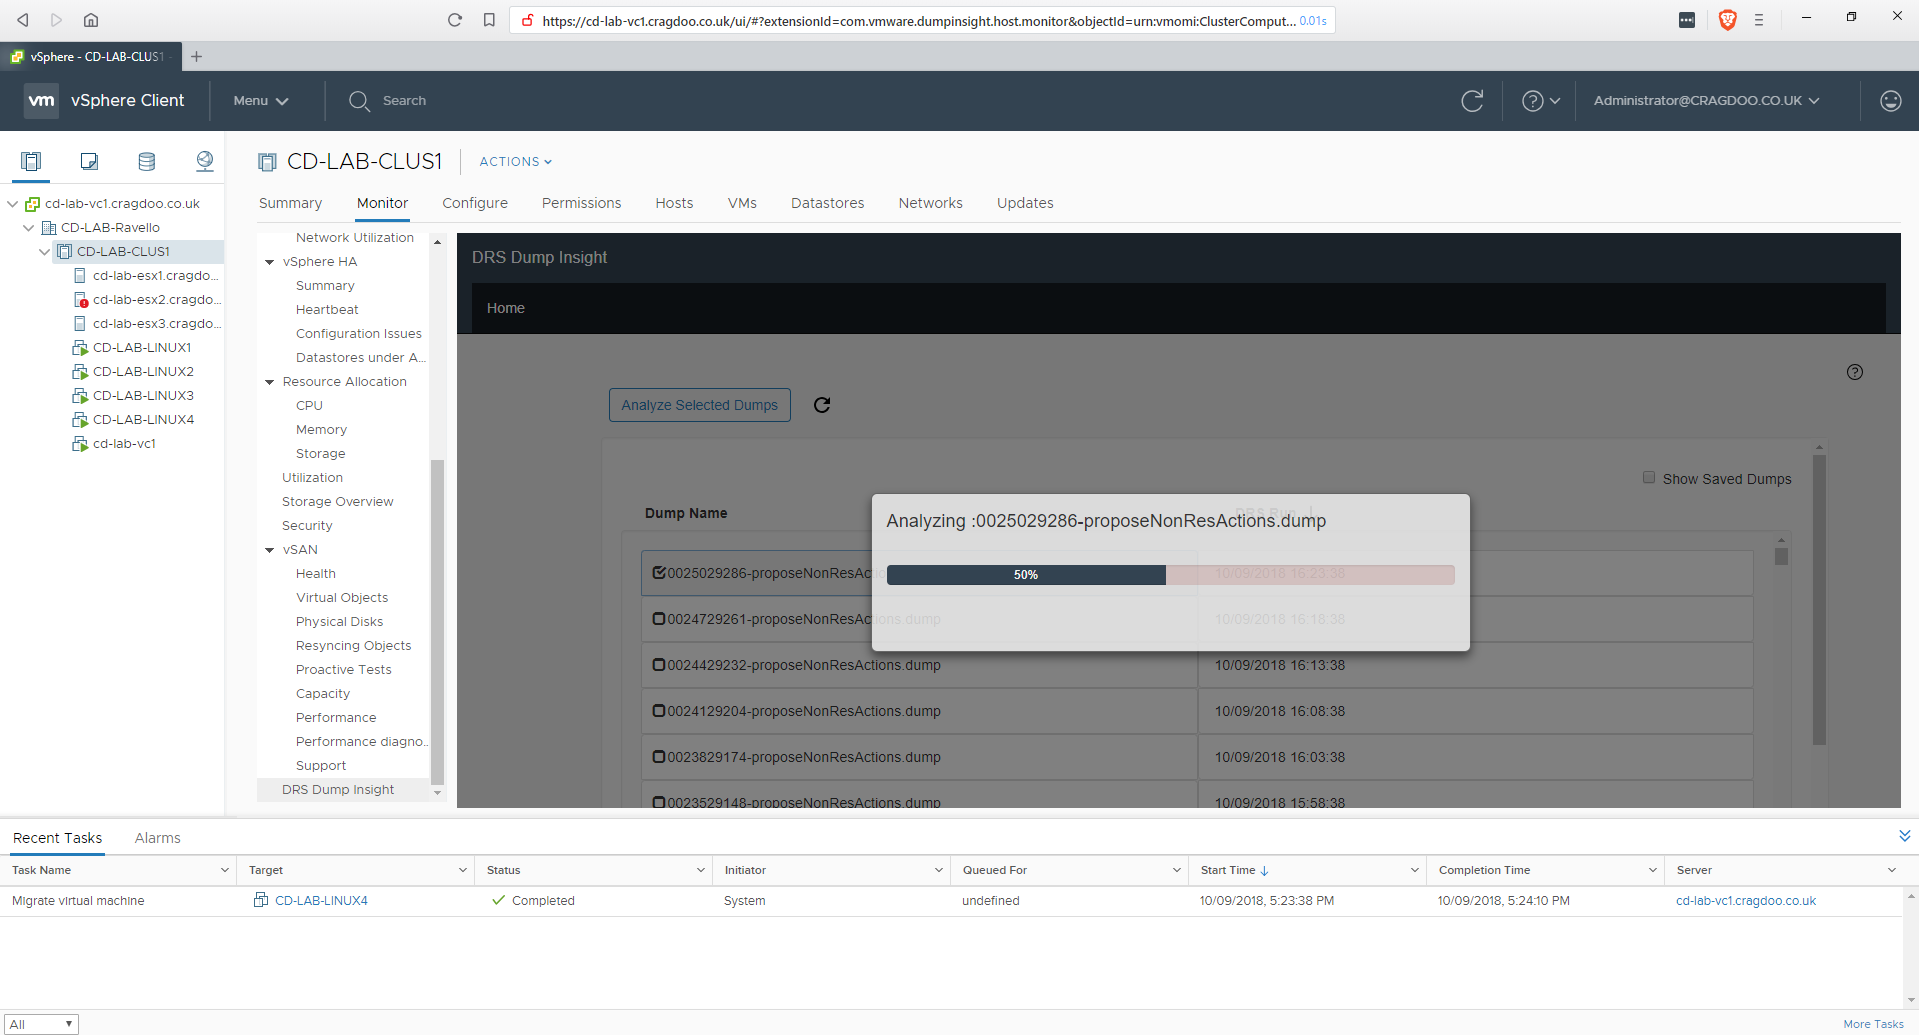Collapse the CD-LAB-Ravello datacenter node
Screen dimensions: 1919x1035
(29, 228)
